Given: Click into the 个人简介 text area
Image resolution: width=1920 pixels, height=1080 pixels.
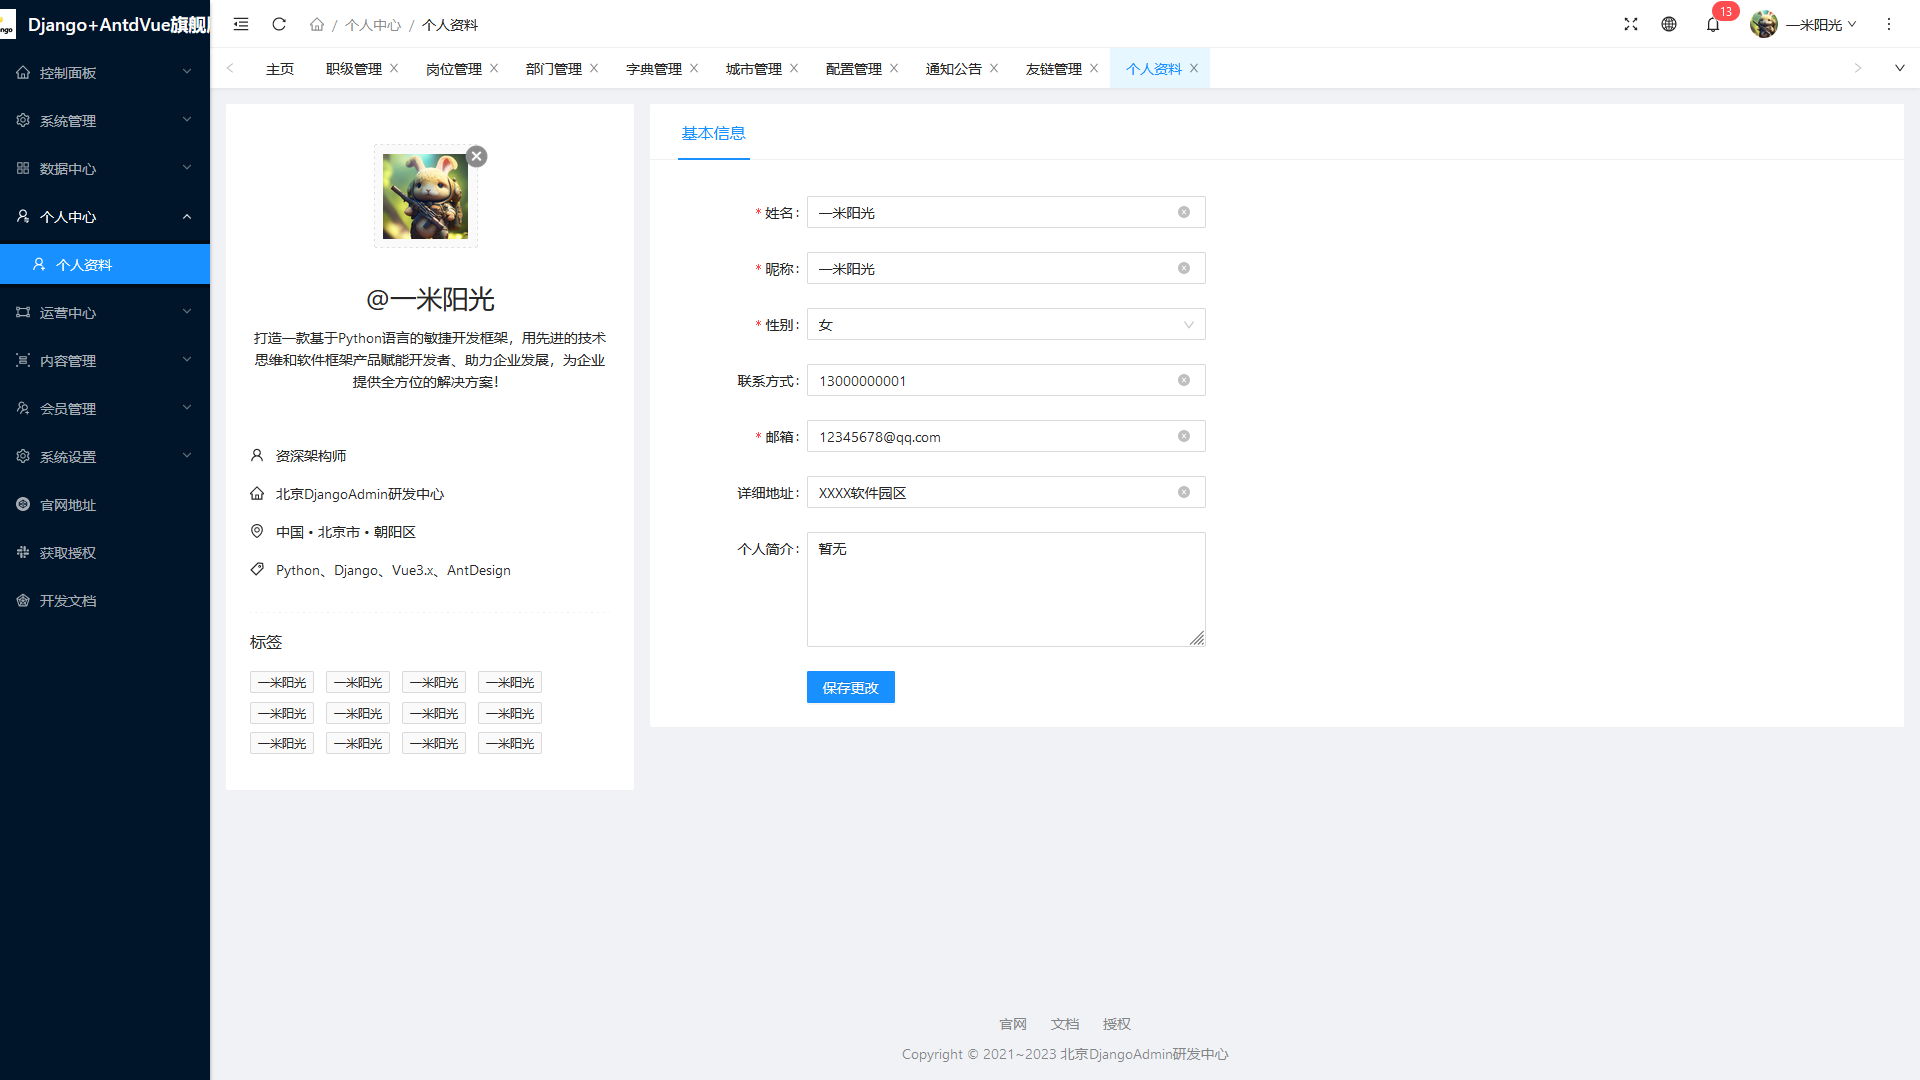Looking at the screenshot, I should (x=1005, y=589).
